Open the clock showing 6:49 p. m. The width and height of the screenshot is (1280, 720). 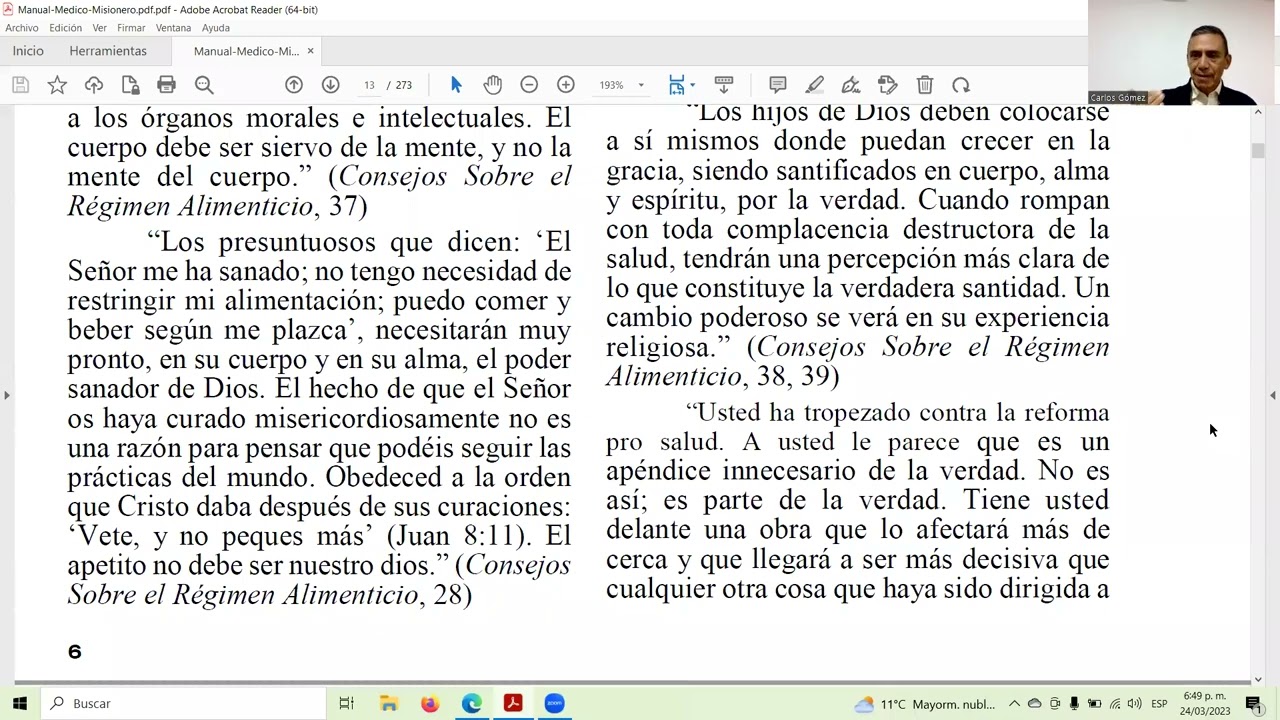(1205, 704)
